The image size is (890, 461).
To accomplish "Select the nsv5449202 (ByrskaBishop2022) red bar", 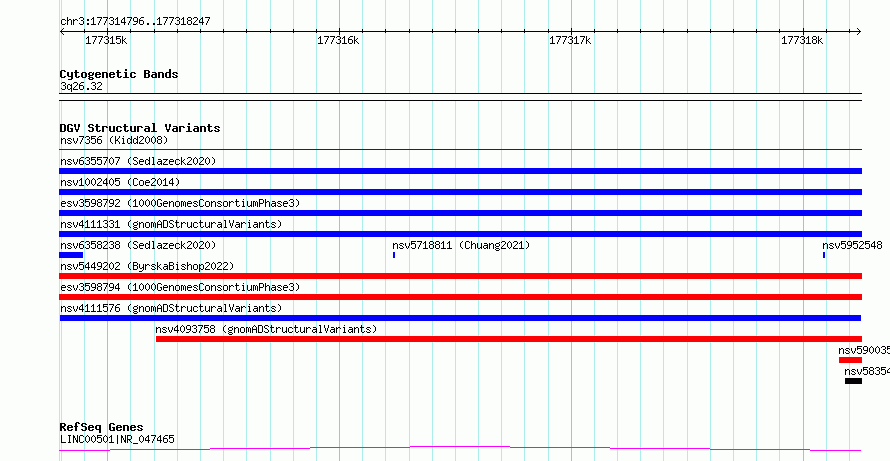I will [x=460, y=276].
